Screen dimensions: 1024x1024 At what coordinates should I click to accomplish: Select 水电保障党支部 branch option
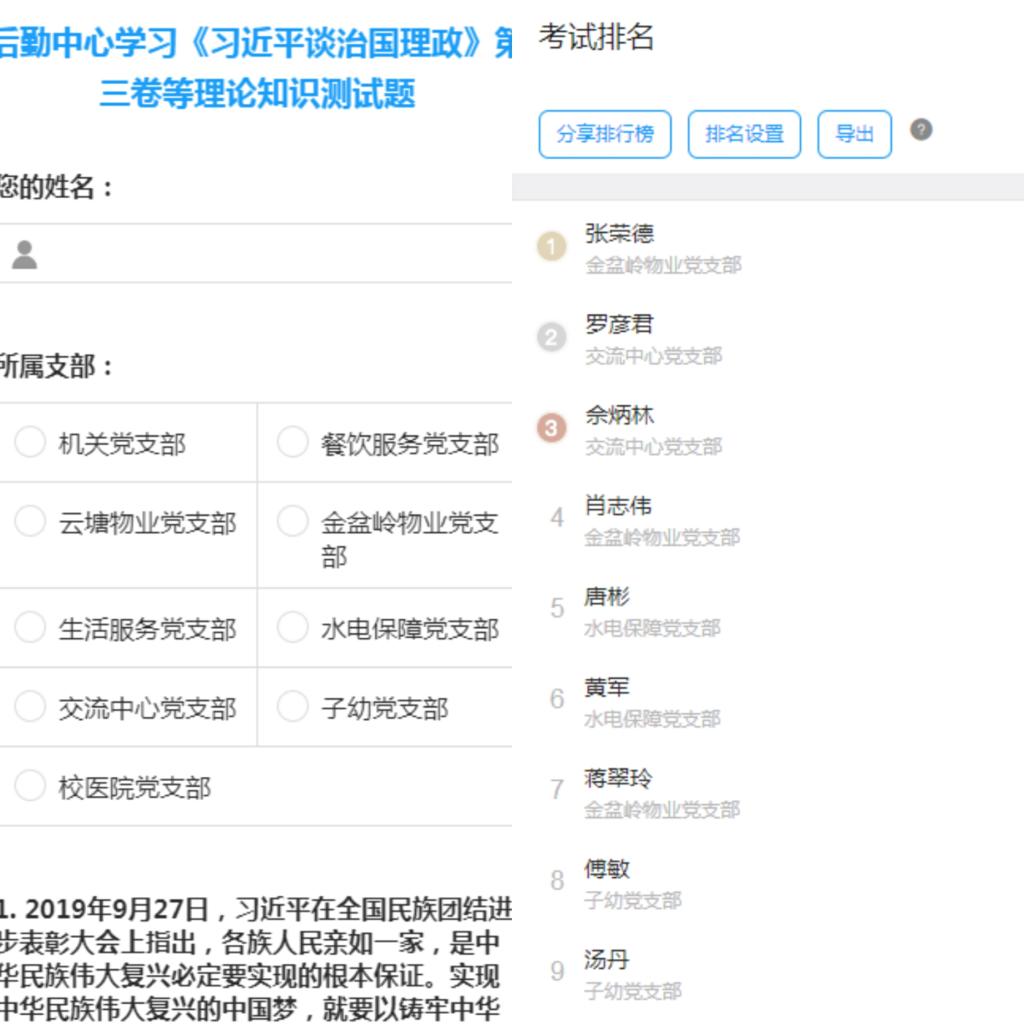(x=292, y=628)
